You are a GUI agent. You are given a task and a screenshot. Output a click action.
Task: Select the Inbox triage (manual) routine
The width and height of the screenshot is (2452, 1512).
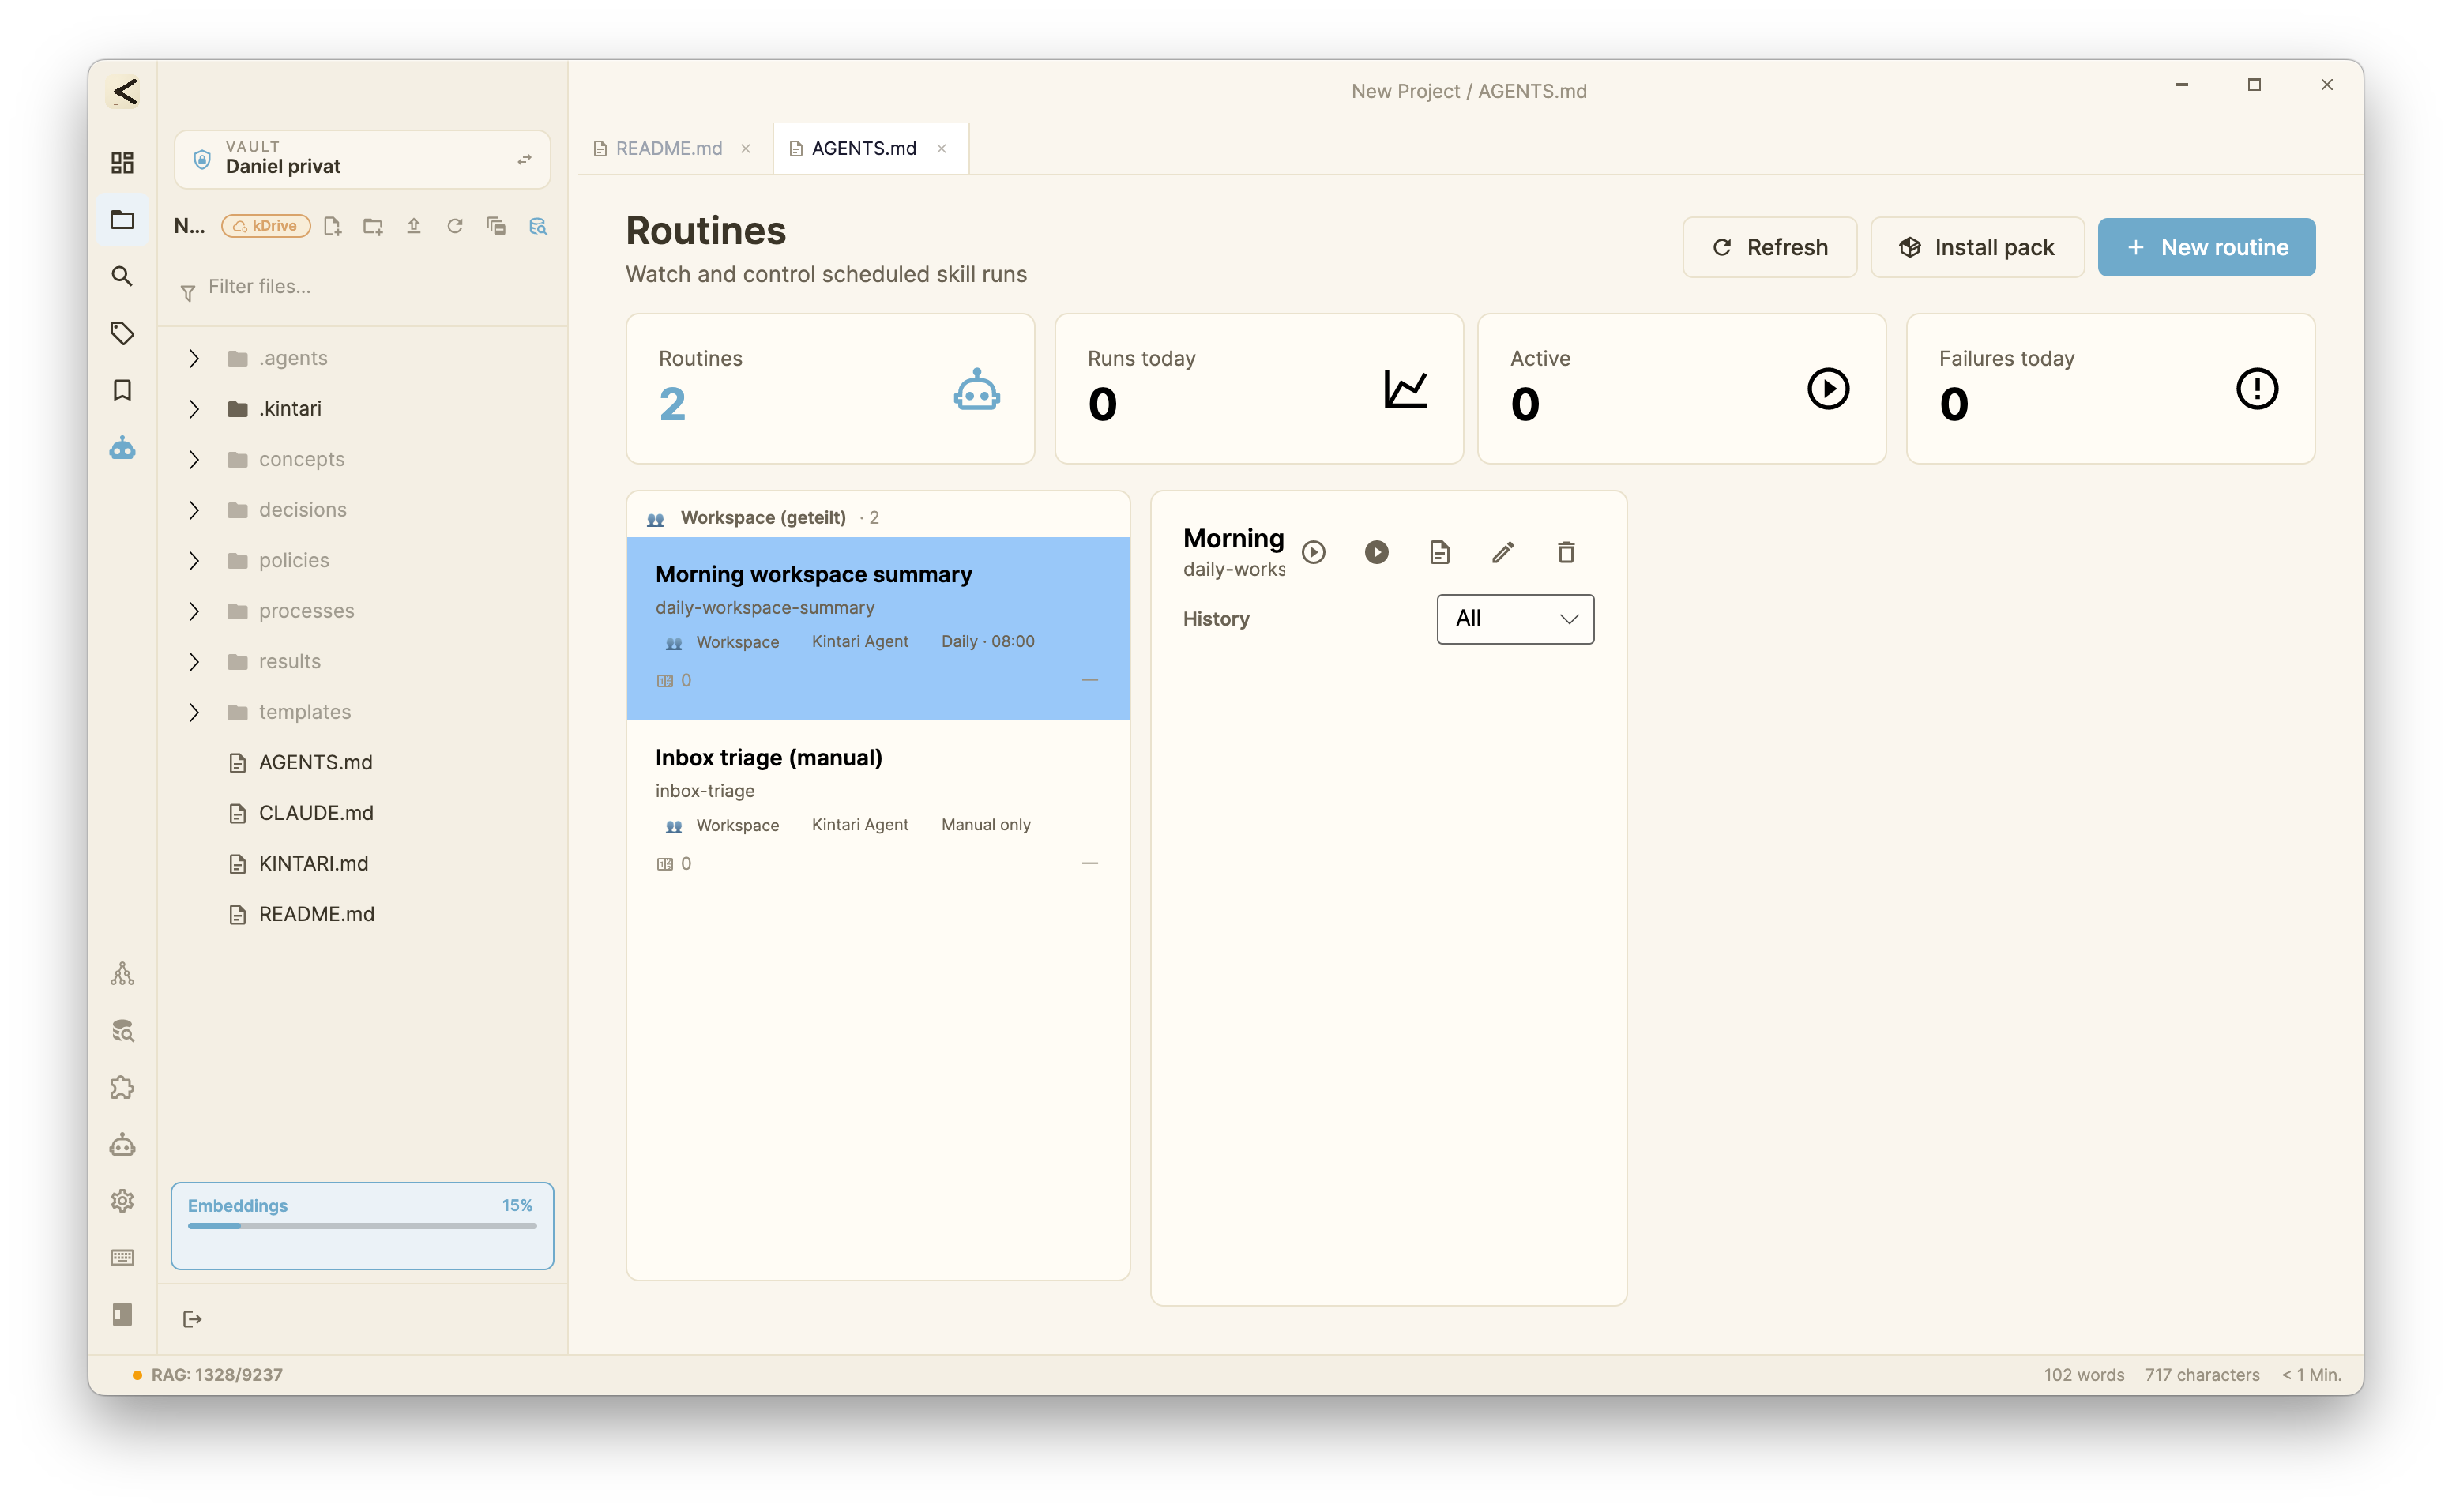[877, 811]
